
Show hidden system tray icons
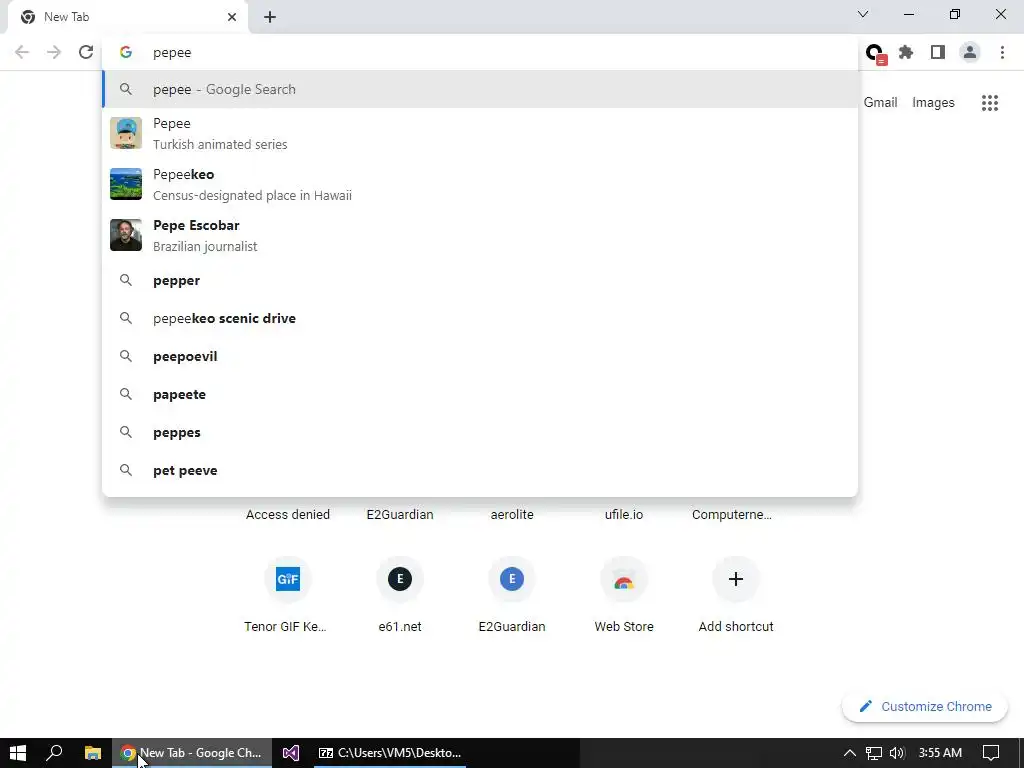pos(850,753)
